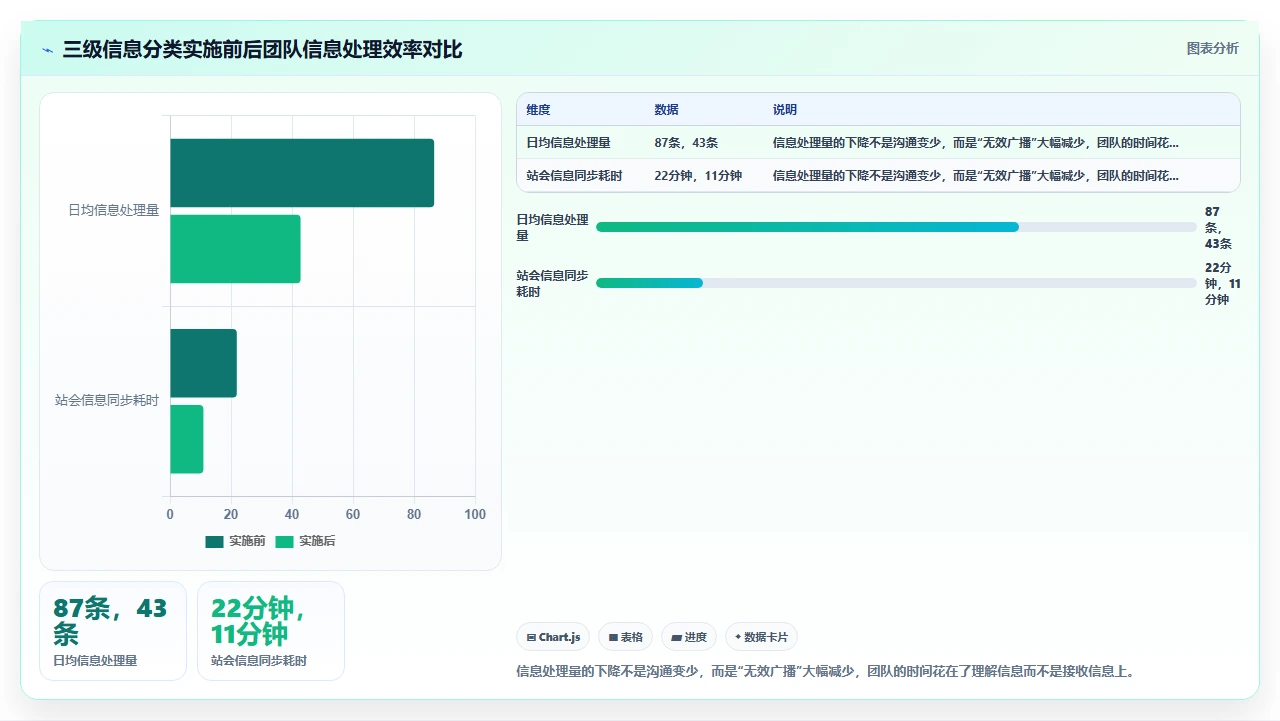Click the 实施后 bar for 站会信息同步耗时
The image size is (1280, 721).
(187, 439)
